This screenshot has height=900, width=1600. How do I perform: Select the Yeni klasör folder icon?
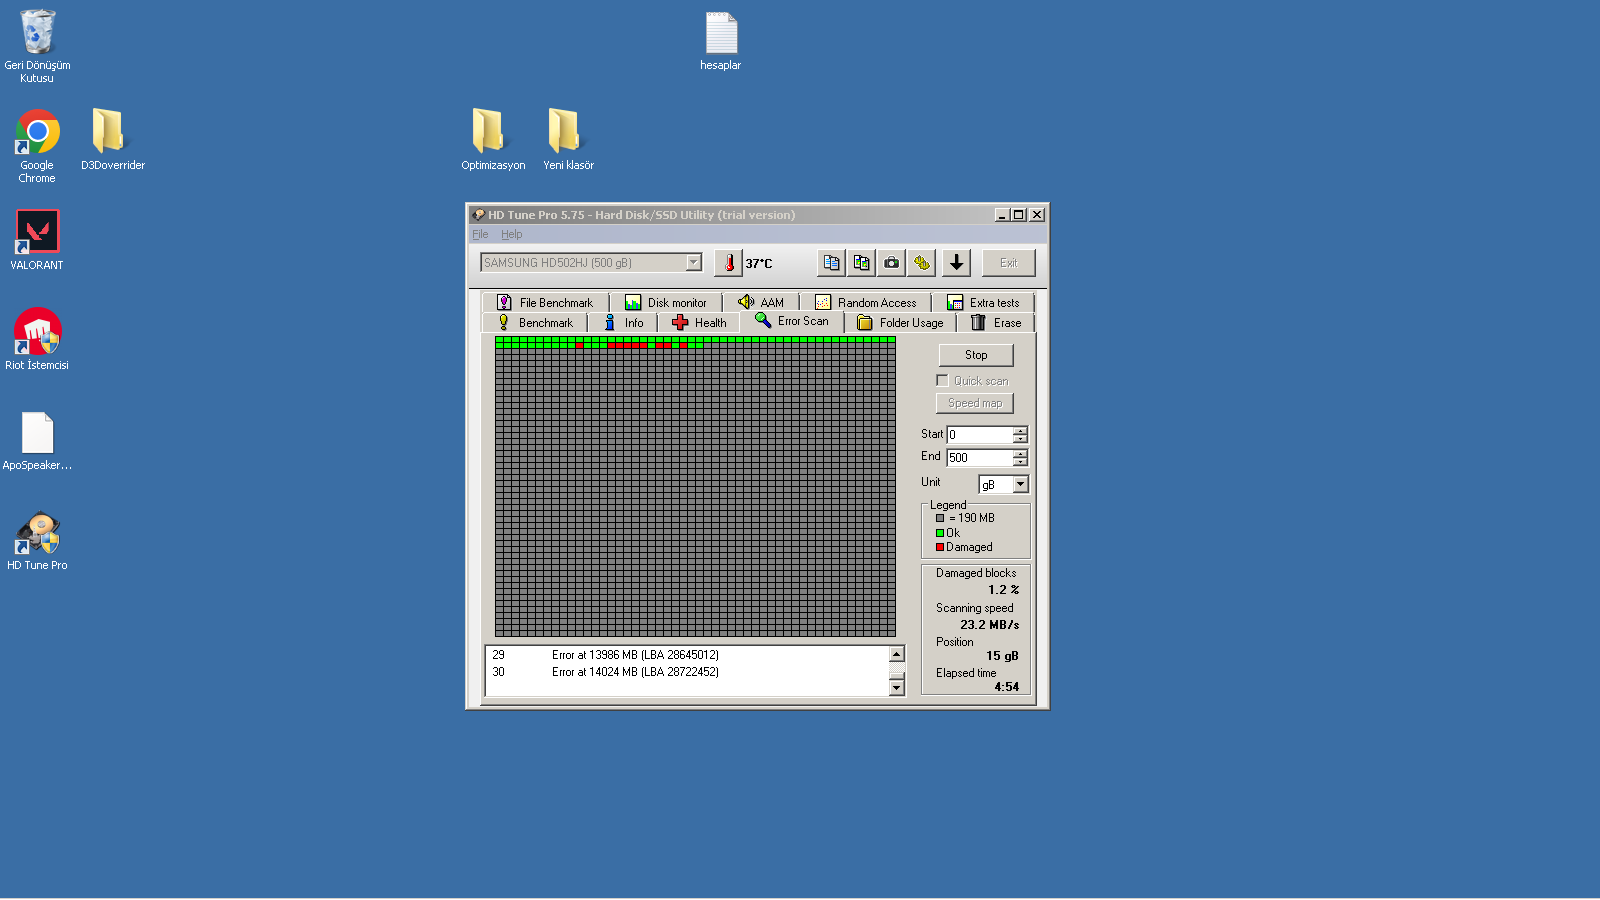pos(568,140)
